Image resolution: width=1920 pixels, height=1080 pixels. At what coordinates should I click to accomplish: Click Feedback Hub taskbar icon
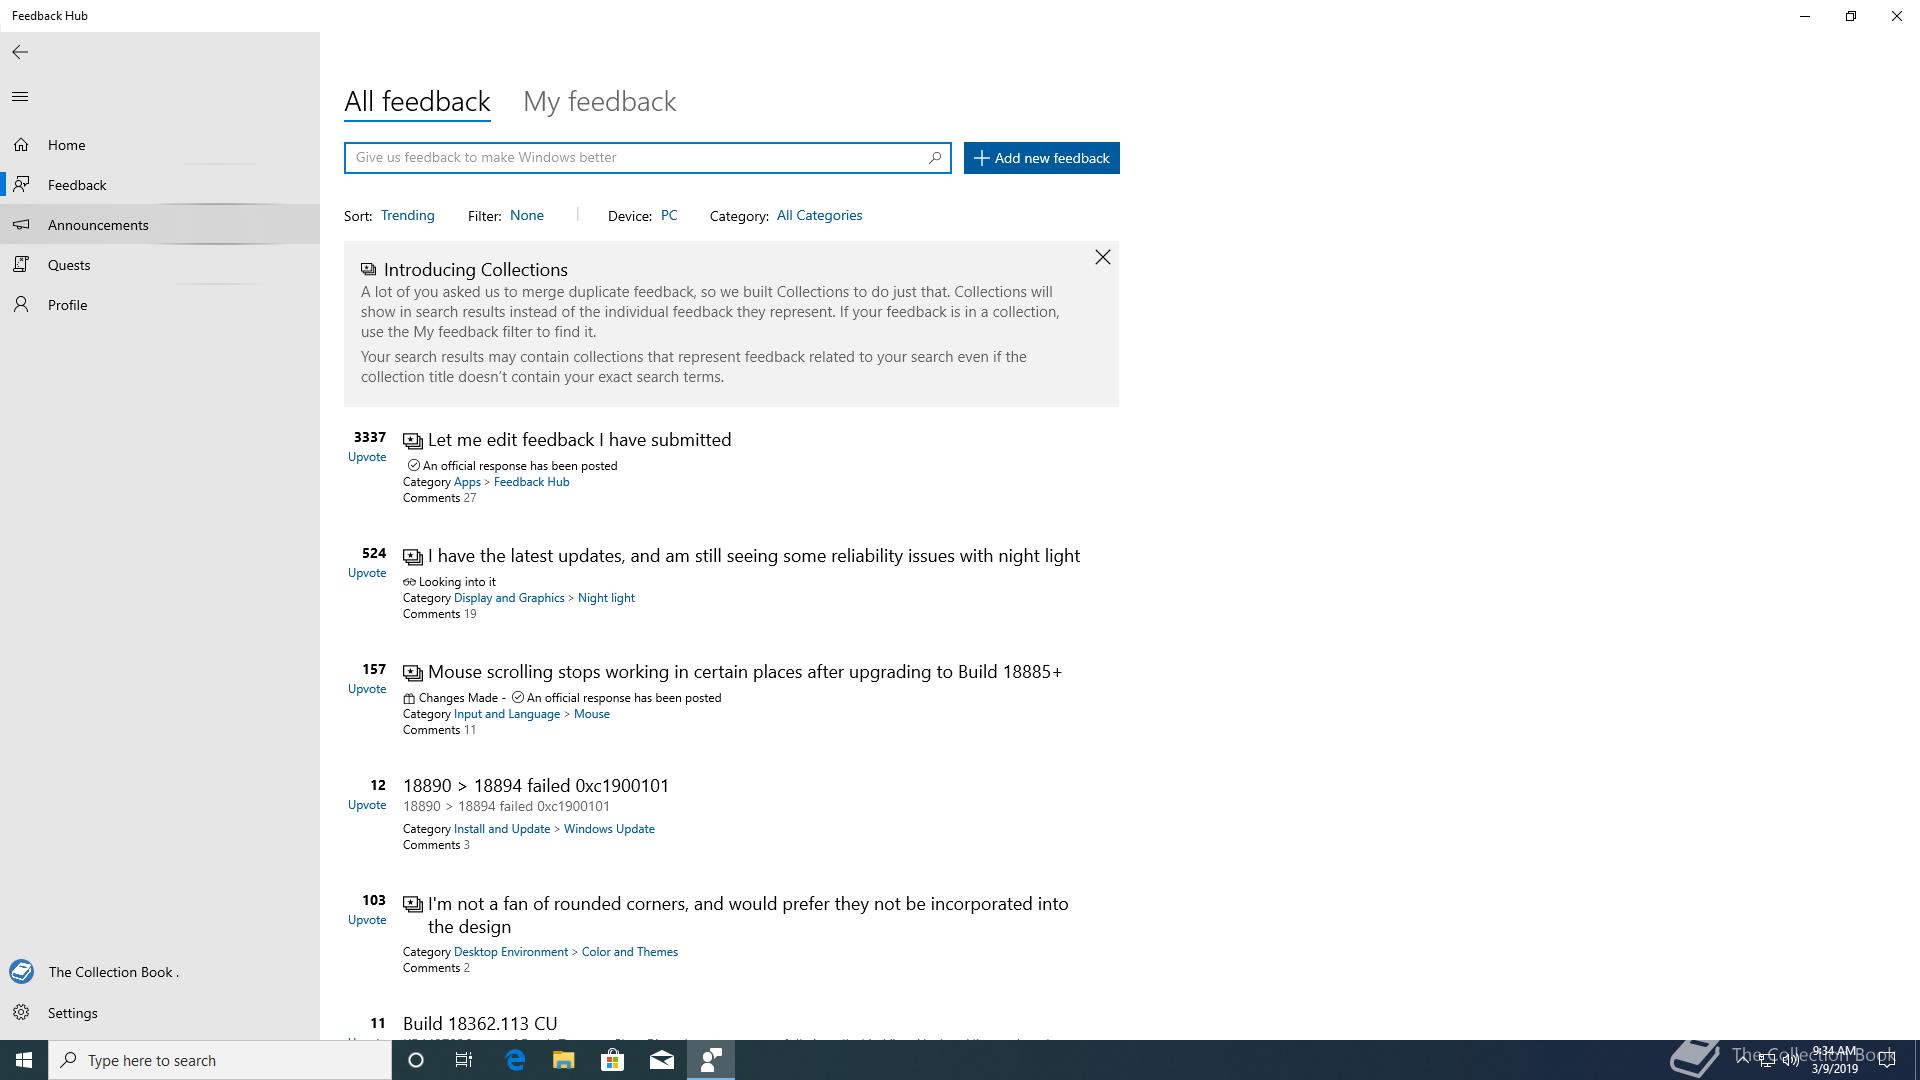point(711,1060)
